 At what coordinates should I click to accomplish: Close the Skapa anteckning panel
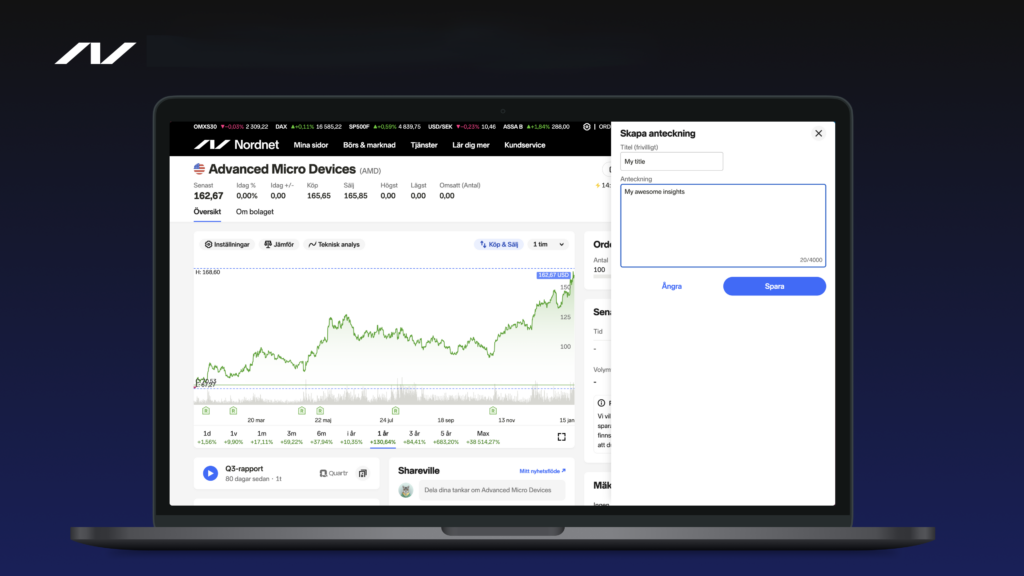point(818,133)
